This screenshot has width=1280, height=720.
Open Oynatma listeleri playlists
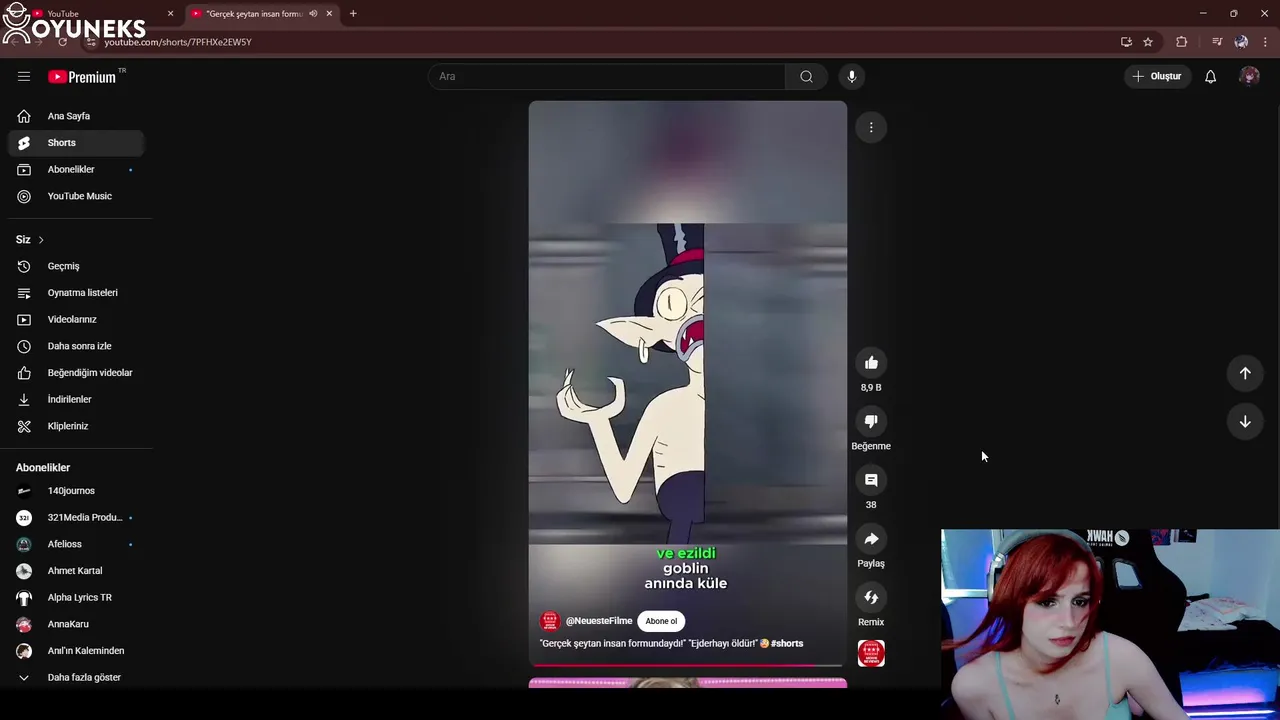[x=76, y=293]
